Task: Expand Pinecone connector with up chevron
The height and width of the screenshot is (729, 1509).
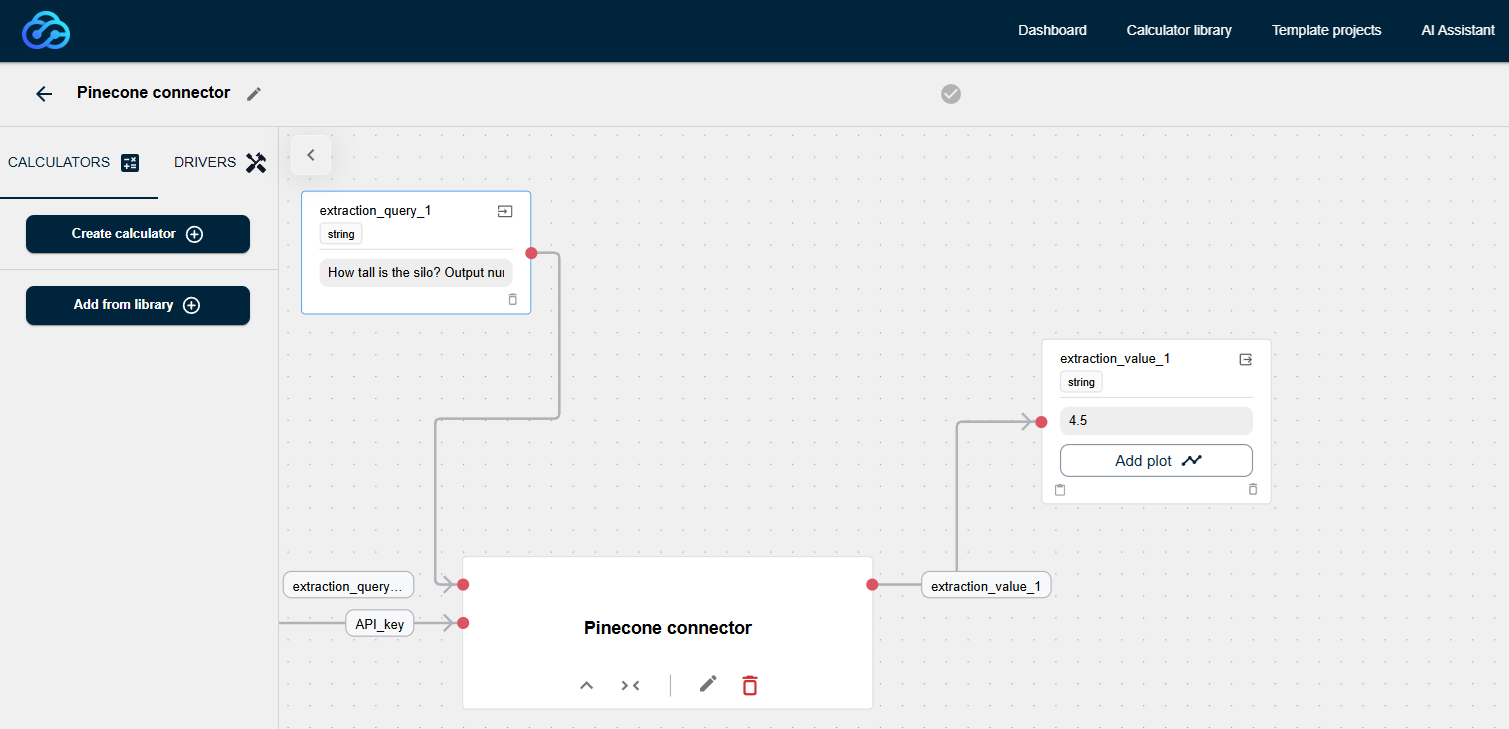Action: coord(587,685)
